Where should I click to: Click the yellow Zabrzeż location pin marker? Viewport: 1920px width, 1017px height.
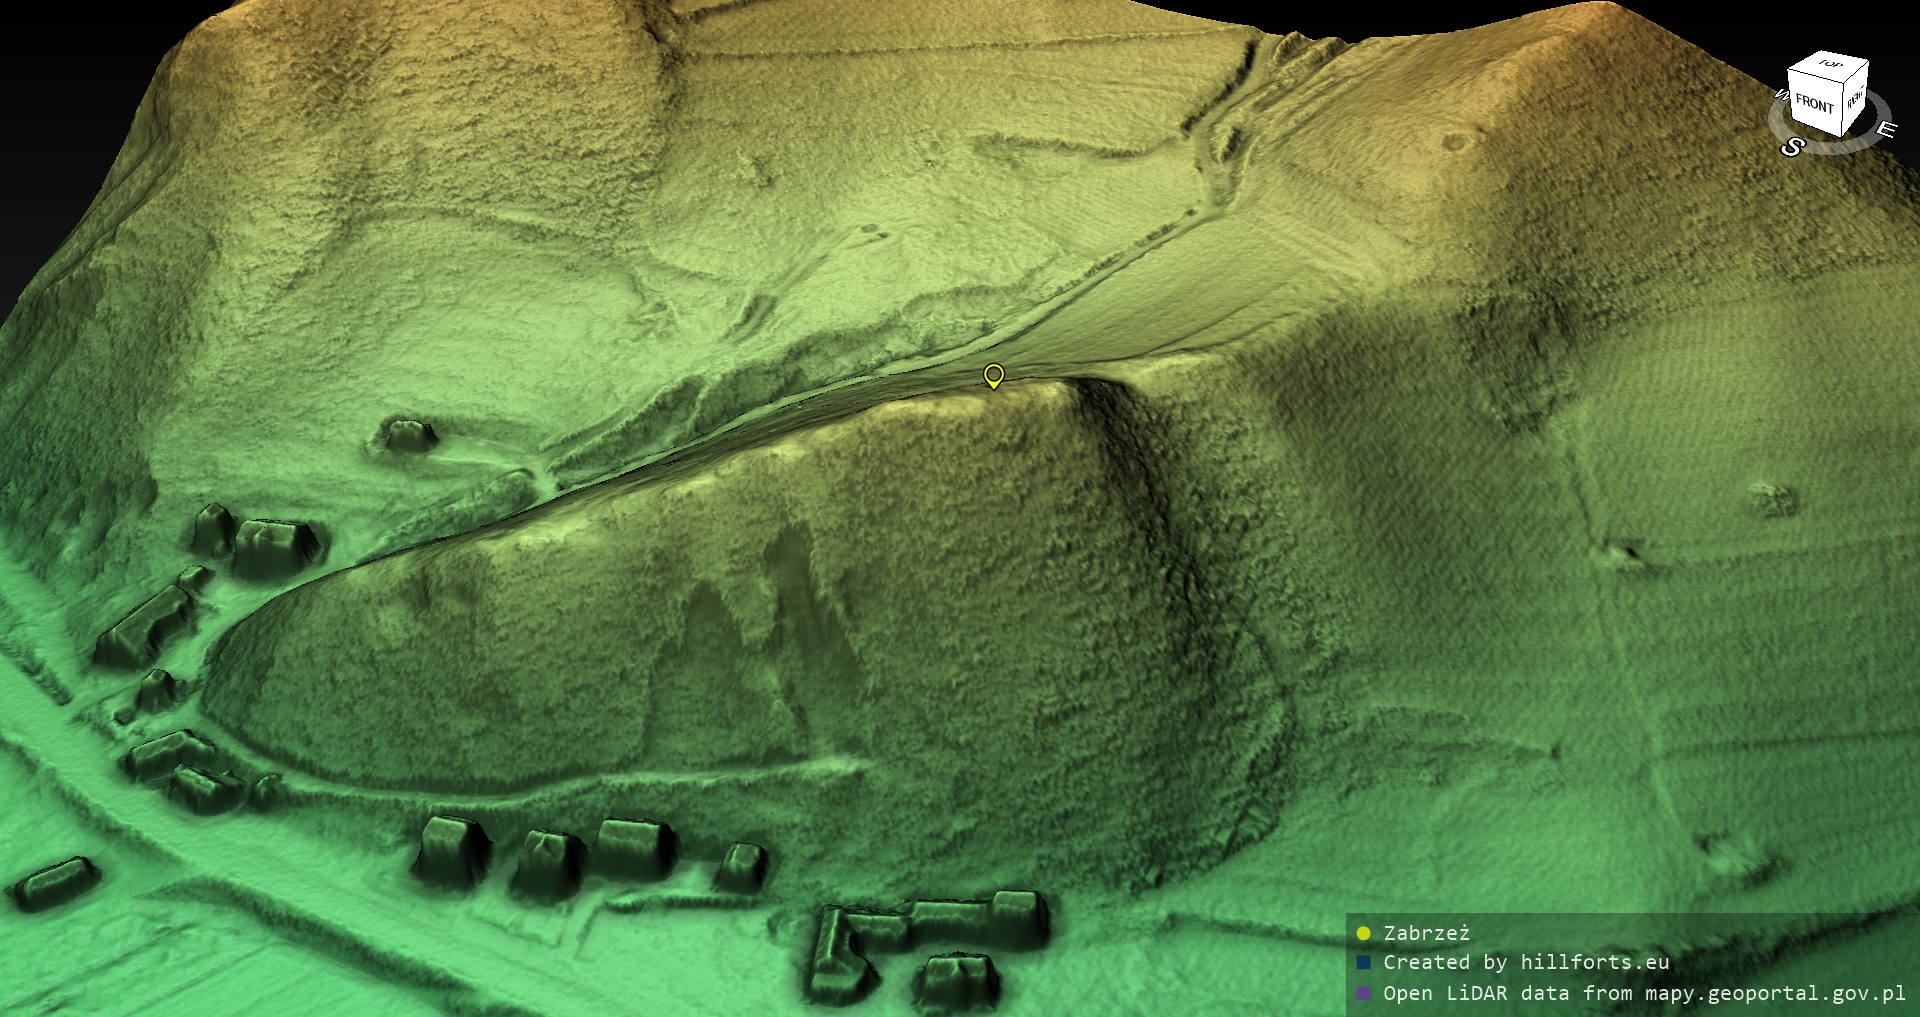click(x=993, y=375)
